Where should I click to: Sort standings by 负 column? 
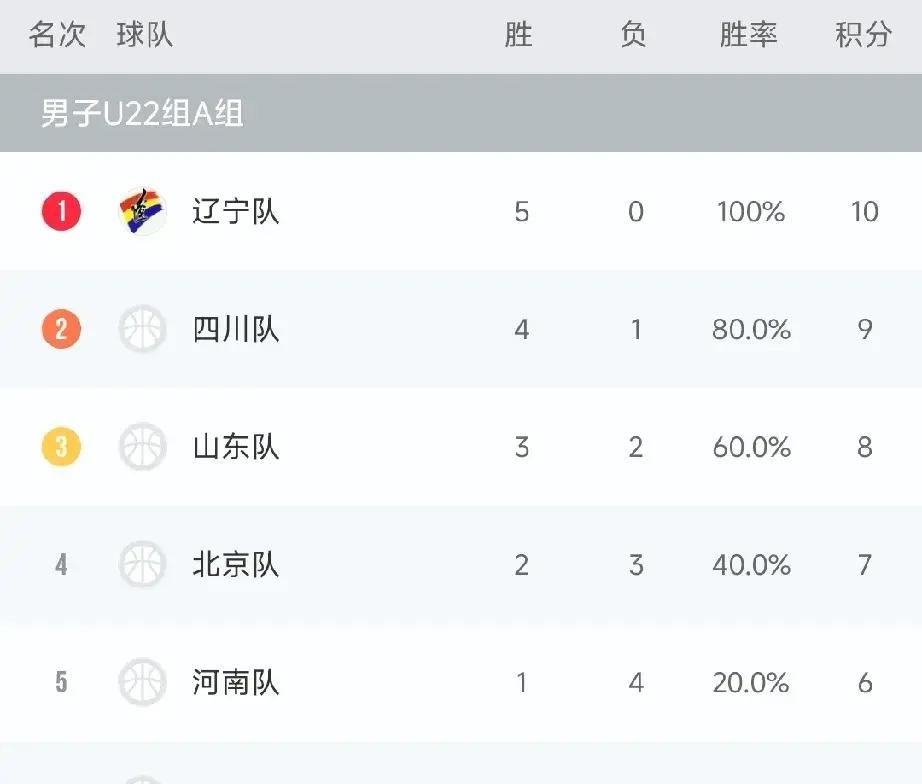click(634, 33)
